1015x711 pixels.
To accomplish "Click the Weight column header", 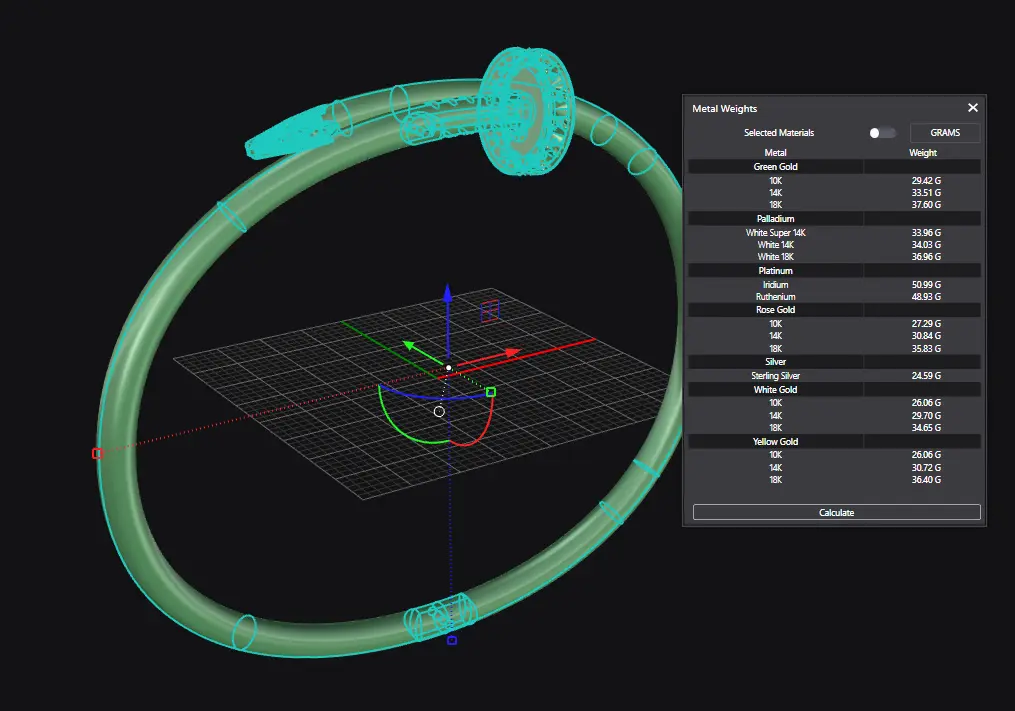I will [x=922, y=153].
